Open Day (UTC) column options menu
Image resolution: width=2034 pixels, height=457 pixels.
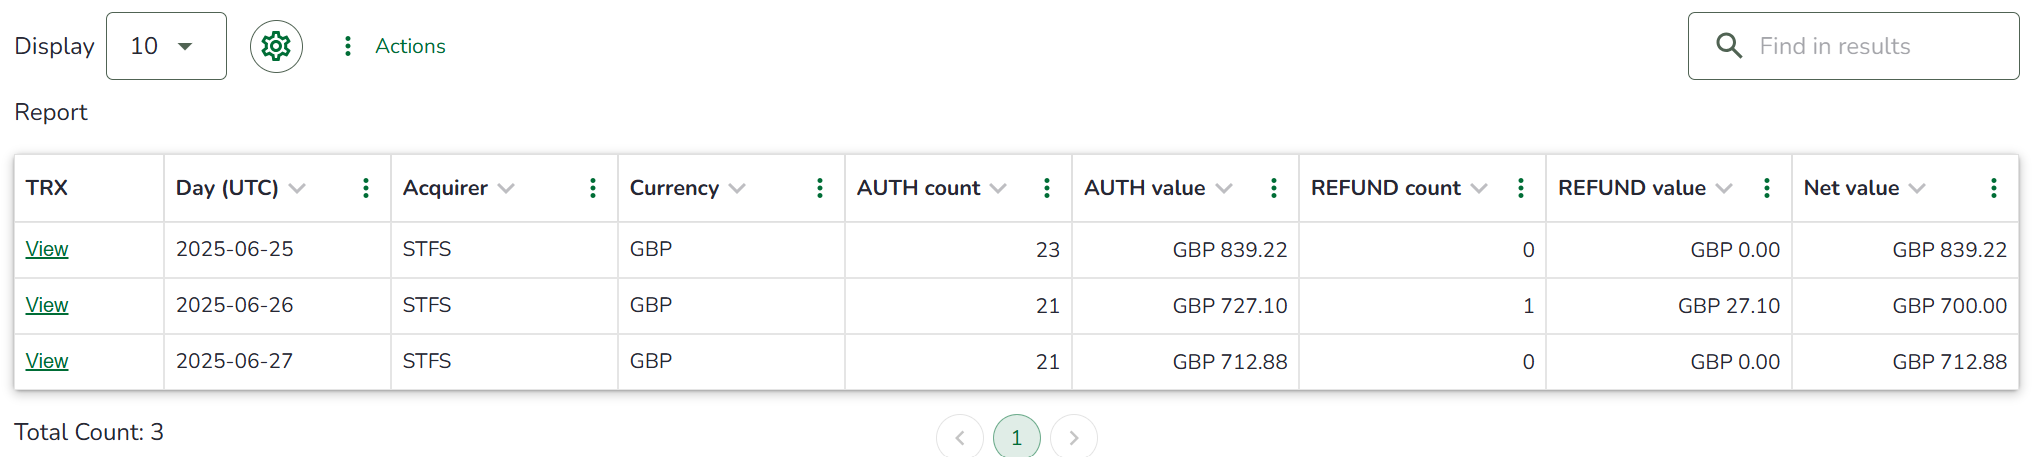click(366, 188)
